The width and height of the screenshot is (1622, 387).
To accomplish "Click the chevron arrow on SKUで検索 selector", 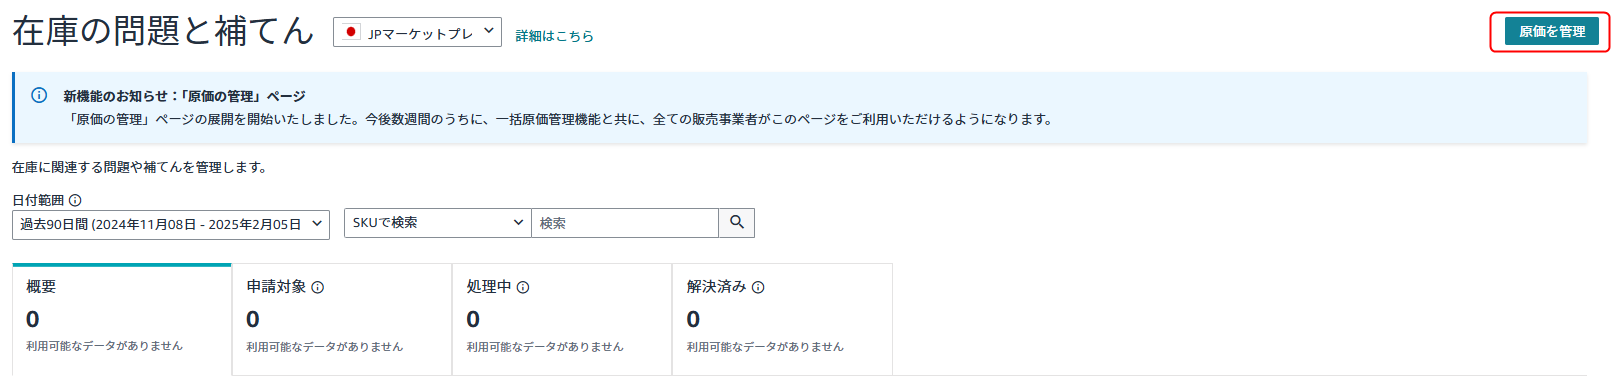I will pyautogui.click(x=518, y=222).
